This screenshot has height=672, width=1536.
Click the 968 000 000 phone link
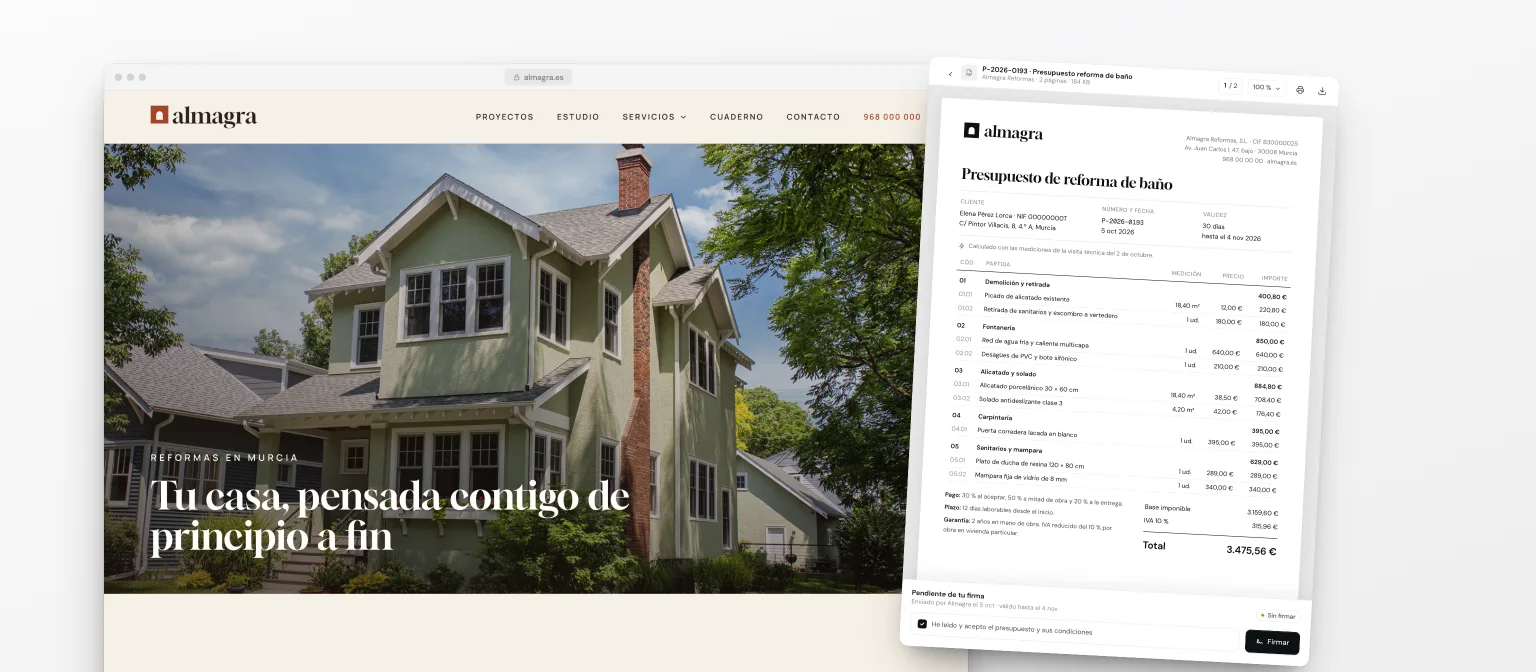(892, 117)
